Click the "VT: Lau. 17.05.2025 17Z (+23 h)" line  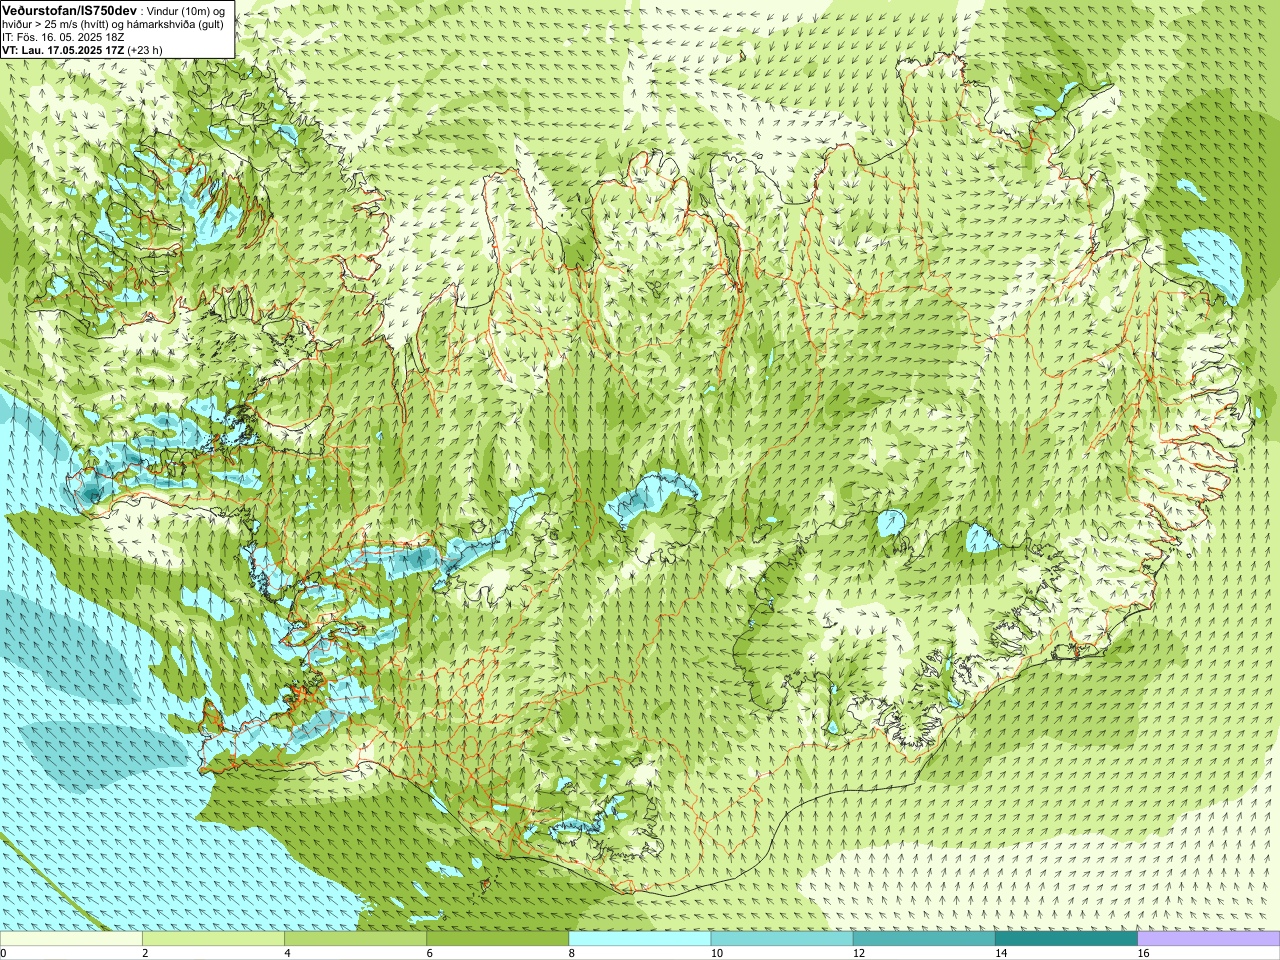(x=82, y=49)
